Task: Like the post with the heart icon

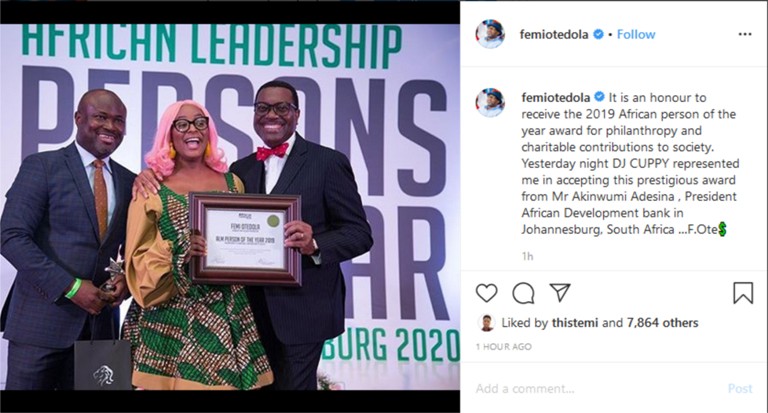Action: [486, 293]
